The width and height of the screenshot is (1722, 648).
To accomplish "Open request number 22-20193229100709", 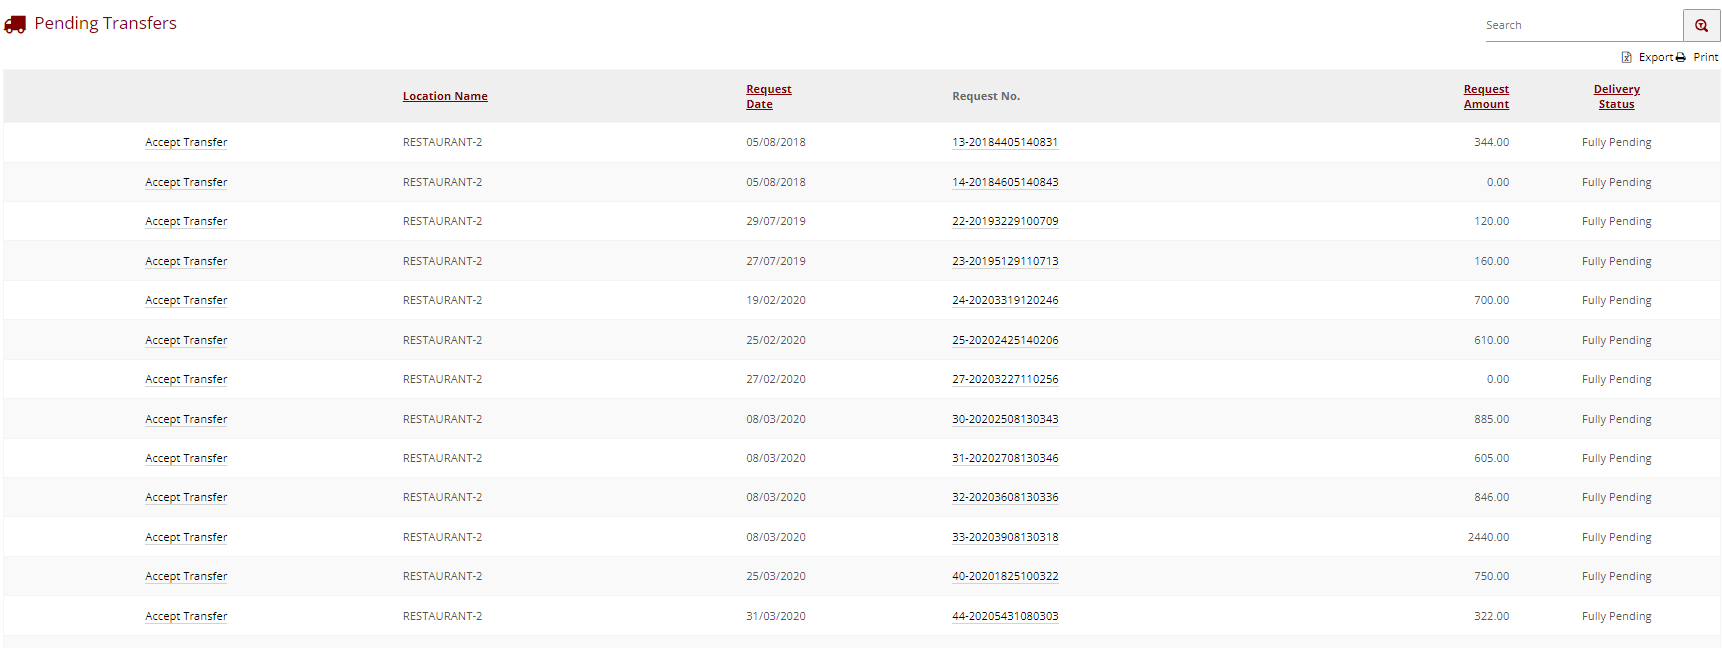I will tap(1005, 222).
